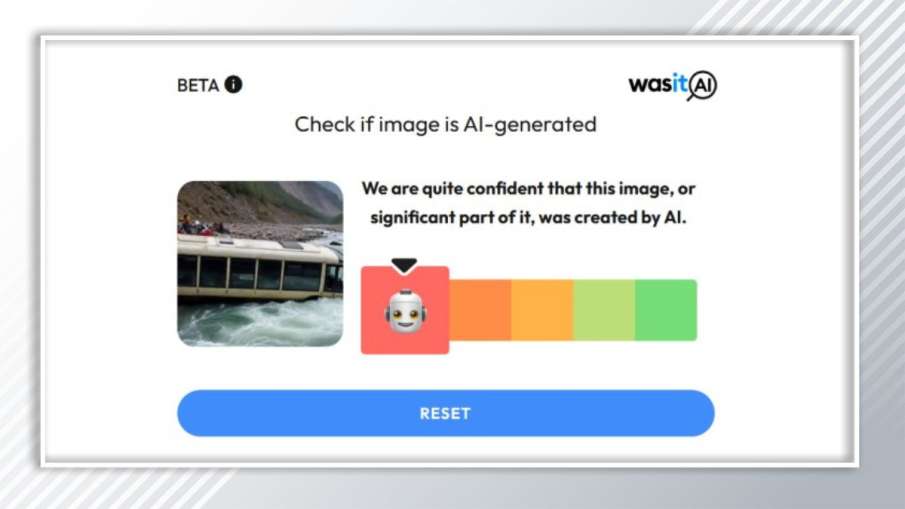This screenshot has height=509, width=905.
Task: Click the magnifying glass AI icon in logo
Action: point(702,86)
